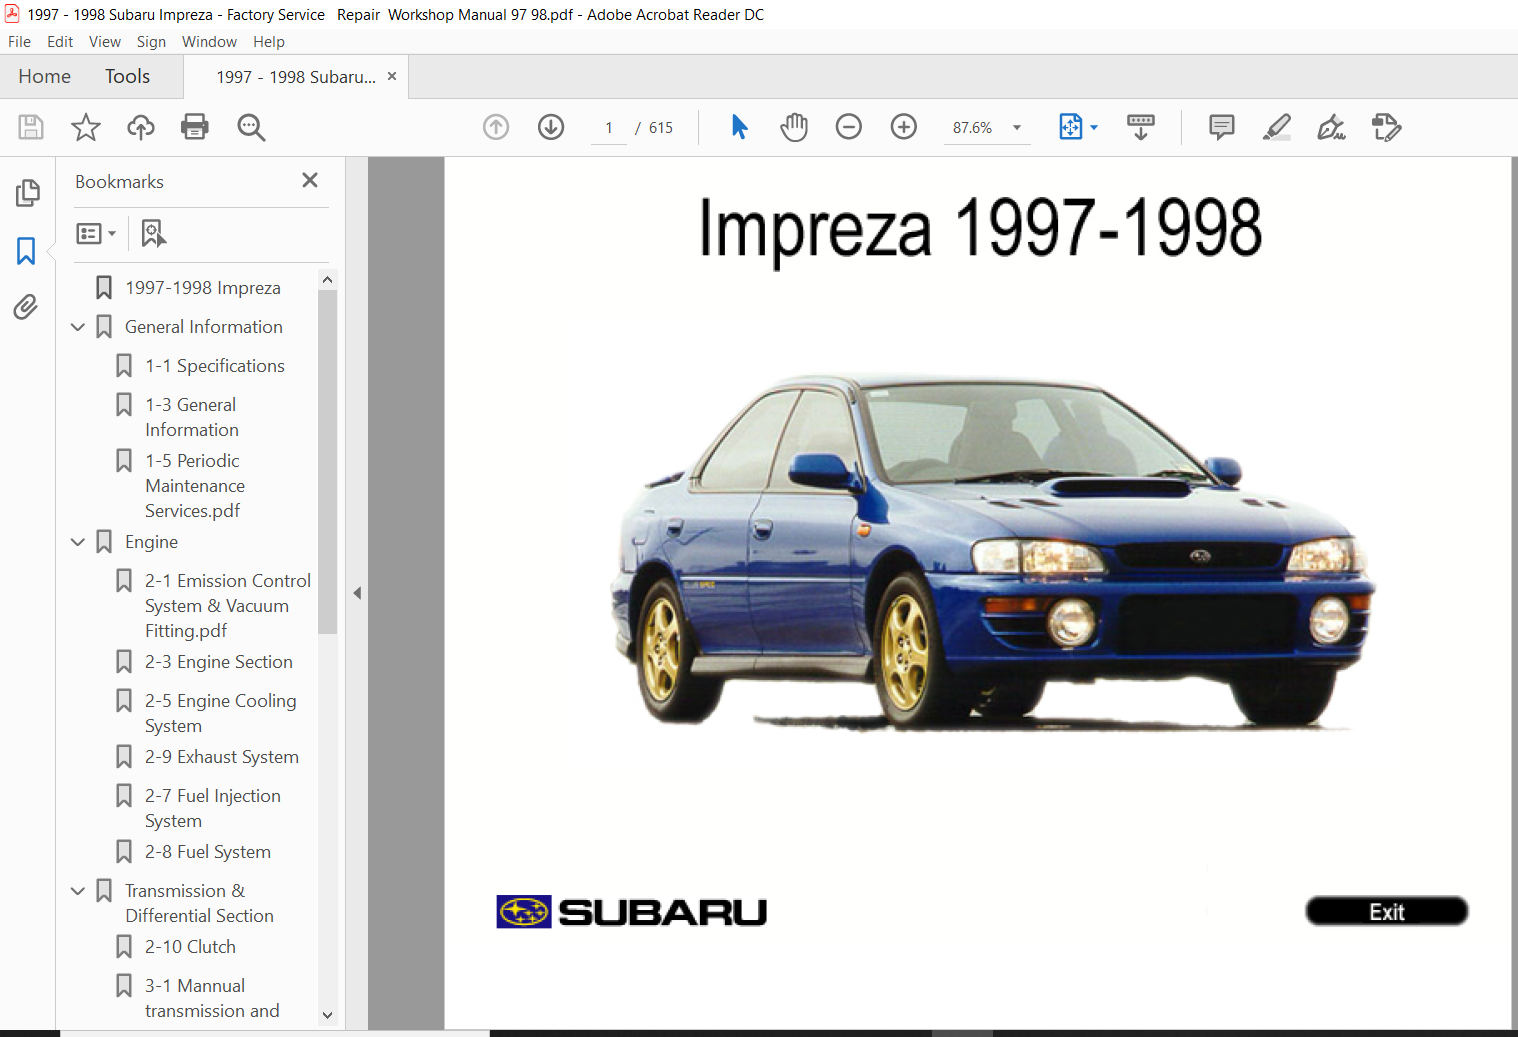Viewport: 1518px width, 1037px height.
Task: Toggle read mode scrolling icon
Action: click(x=1141, y=127)
